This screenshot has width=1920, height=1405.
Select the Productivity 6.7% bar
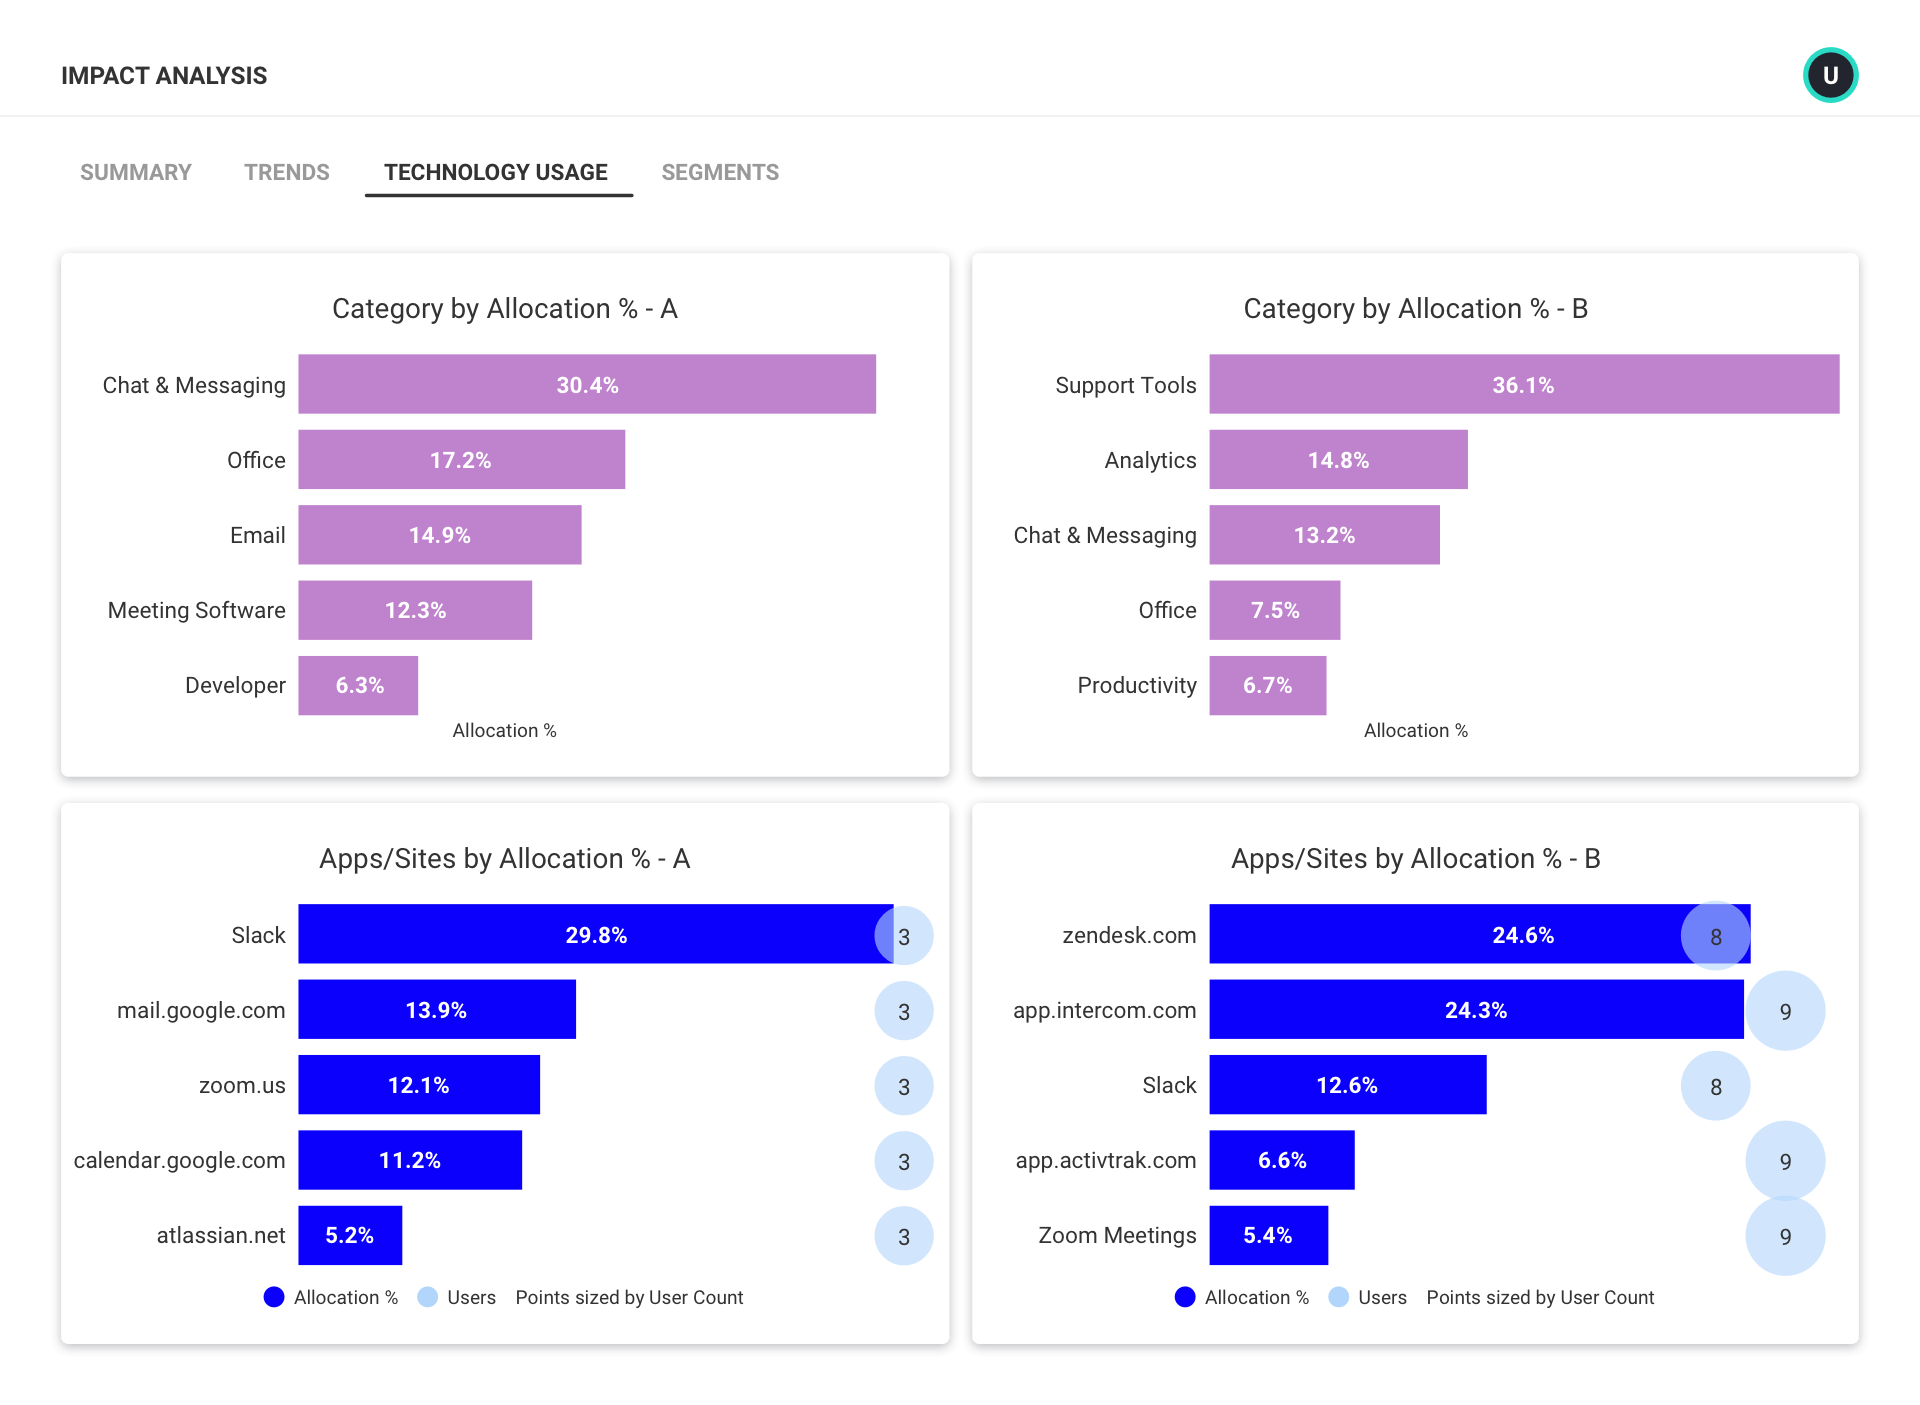pos(1268,685)
